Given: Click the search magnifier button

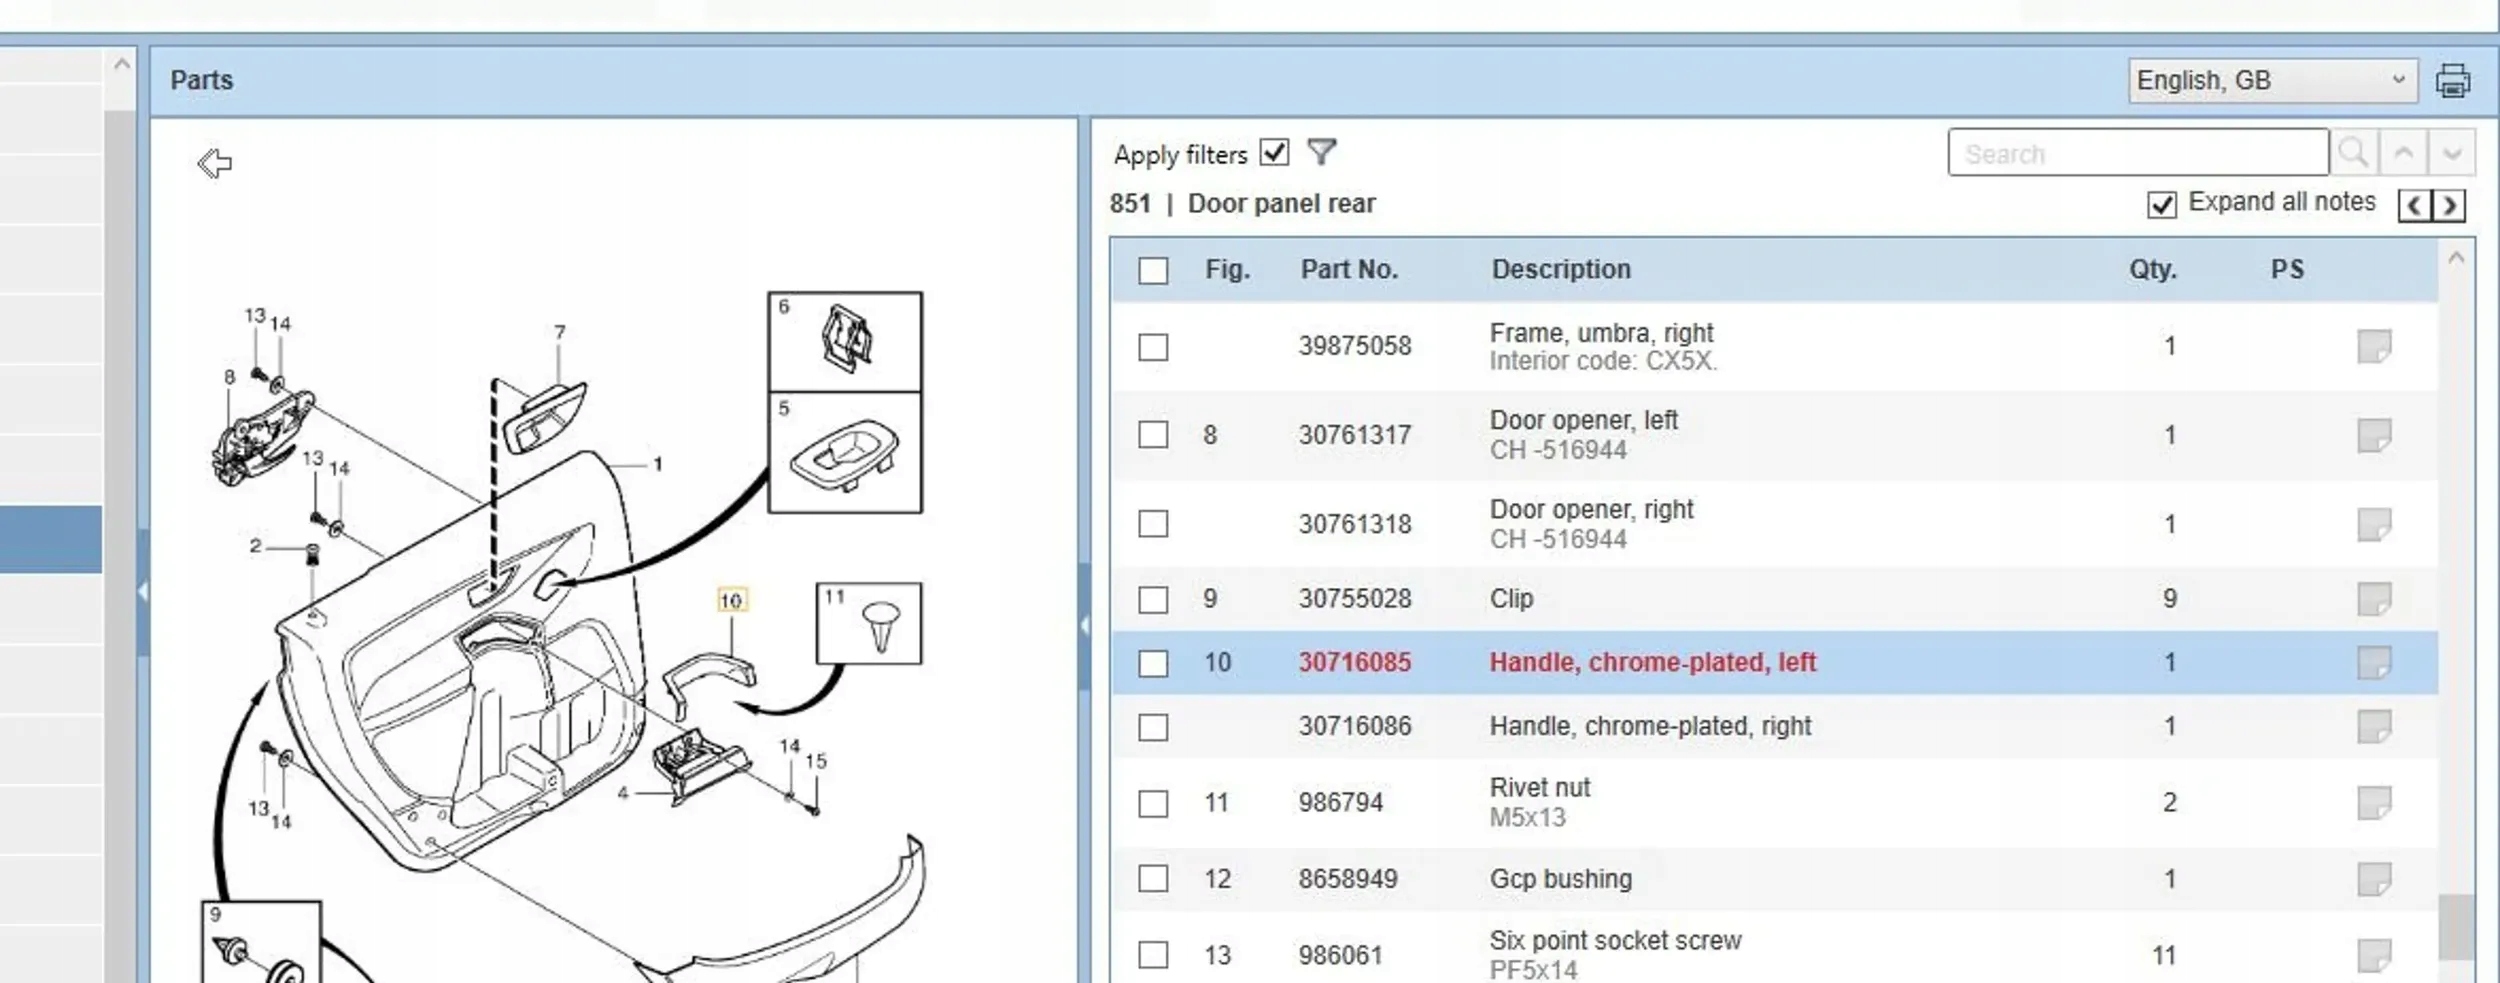Looking at the screenshot, I should click(x=2354, y=153).
